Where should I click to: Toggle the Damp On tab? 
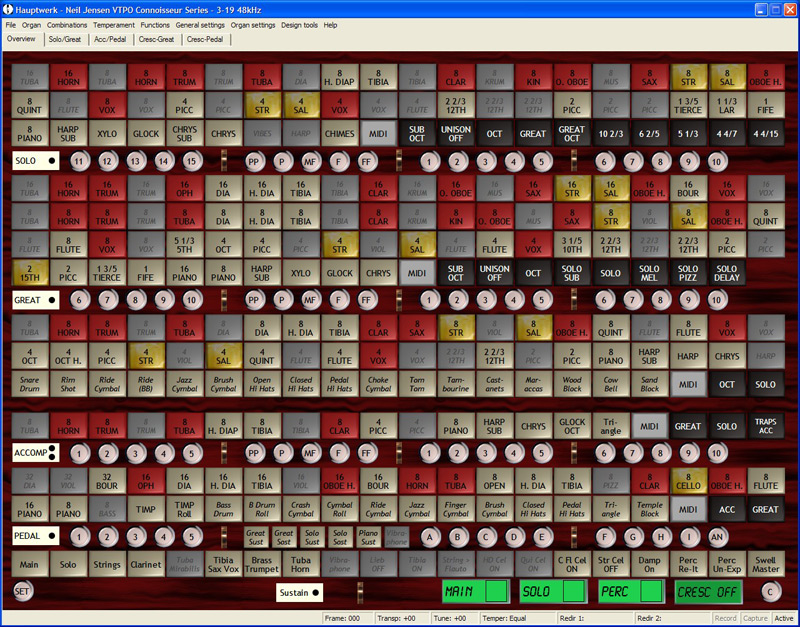pyautogui.click(x=649, y=564)
